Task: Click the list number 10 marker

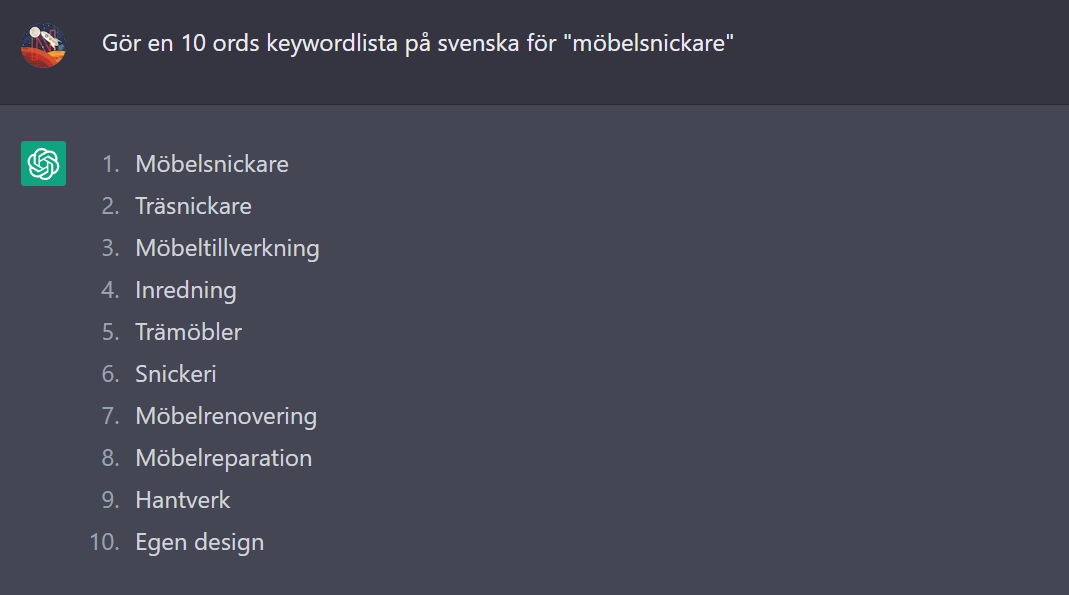Action: click(104, 543)
